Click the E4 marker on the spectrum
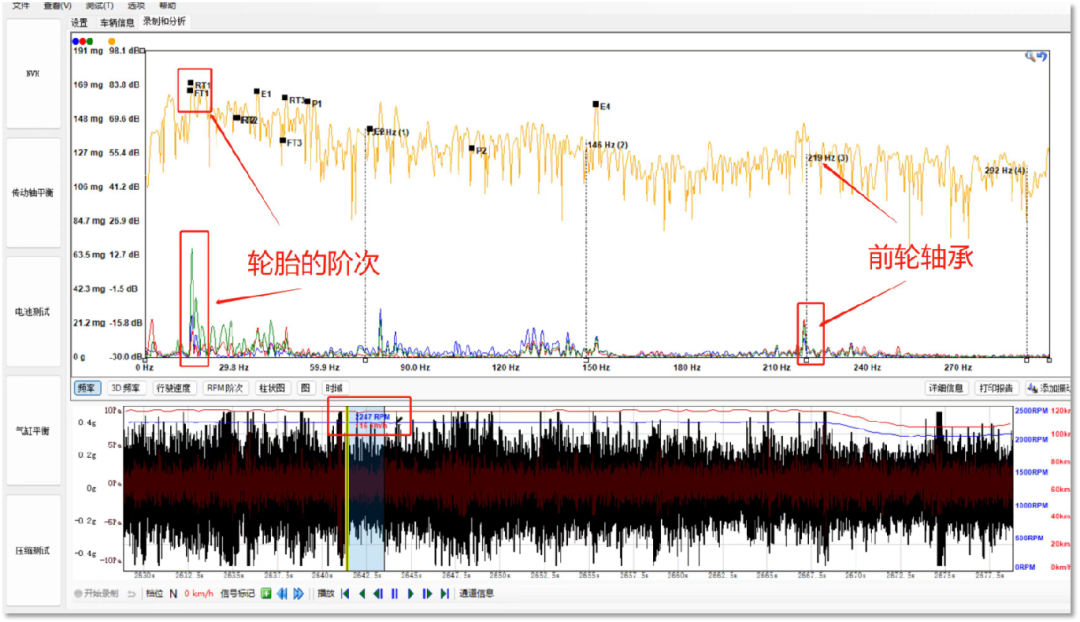 click(596, 104)
